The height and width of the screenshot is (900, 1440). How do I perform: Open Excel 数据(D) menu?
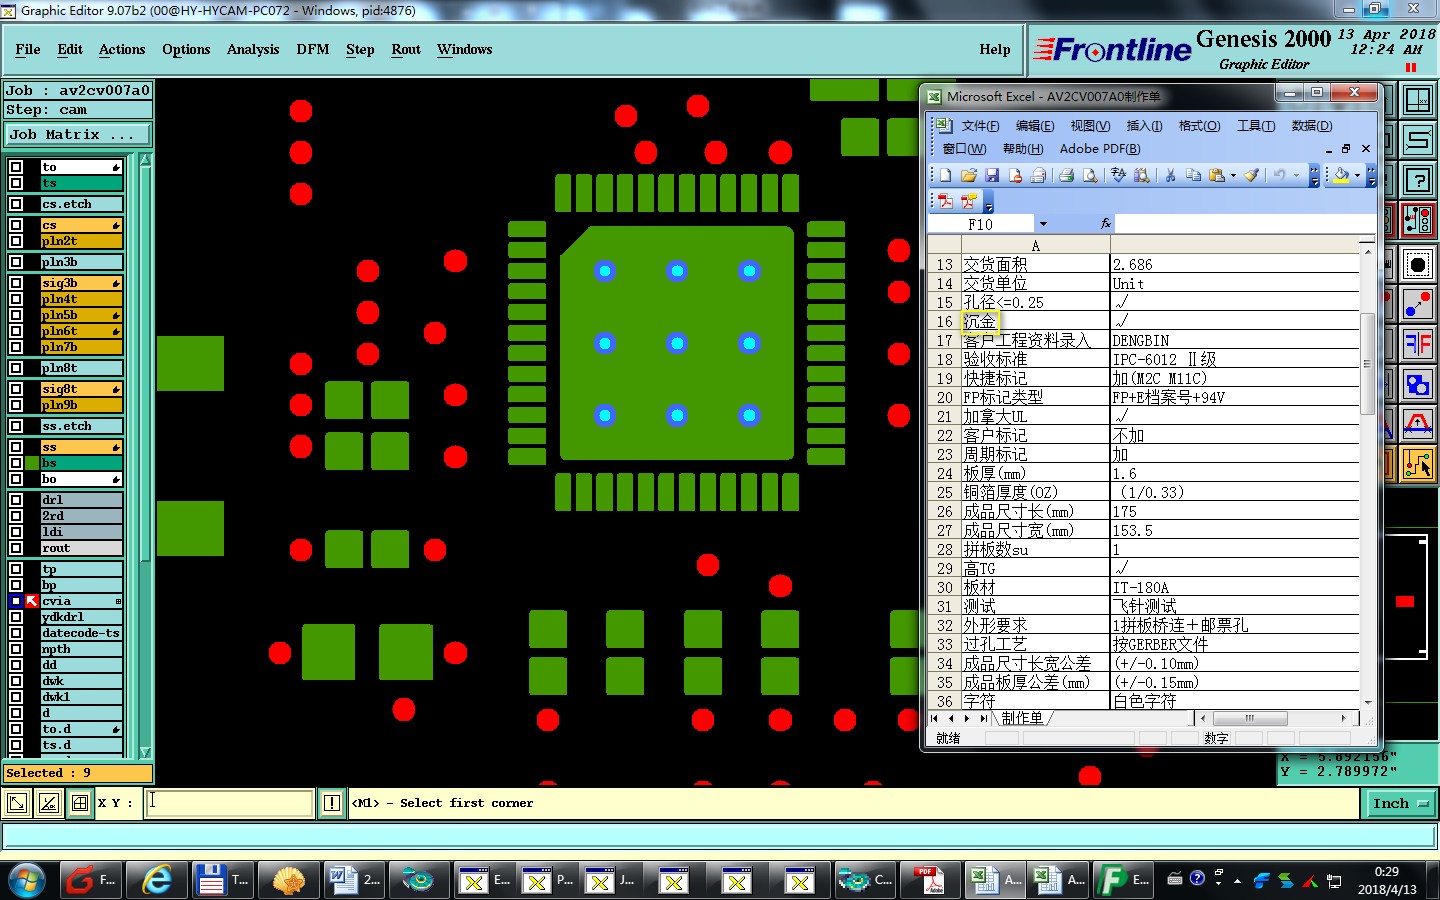coord(1311,125)
